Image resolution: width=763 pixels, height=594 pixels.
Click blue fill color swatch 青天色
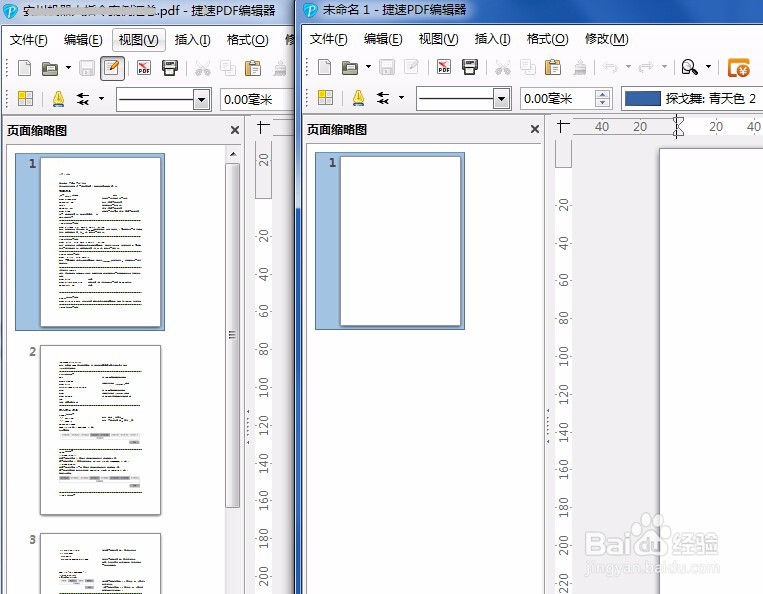642,99
